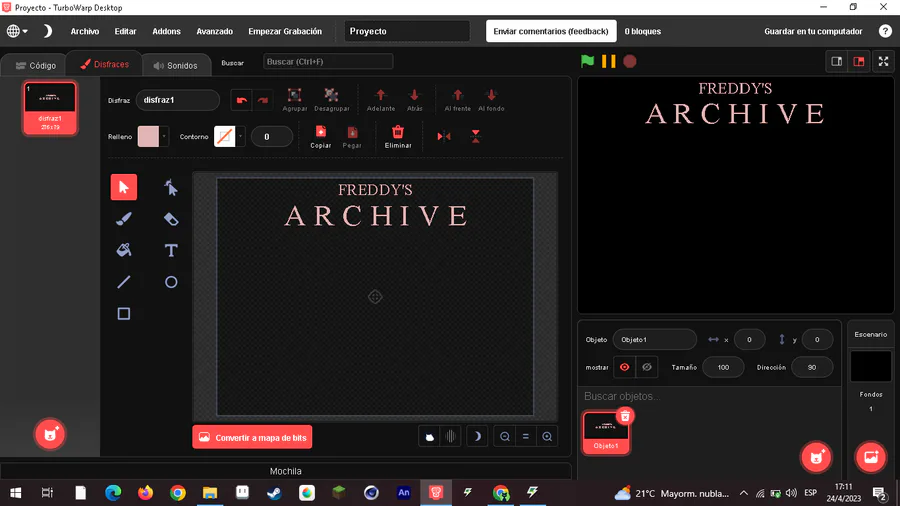The height and width of the screenshot is (506, 900).
Task: Show sprite with the eye icon
Action: coord(624,367)
